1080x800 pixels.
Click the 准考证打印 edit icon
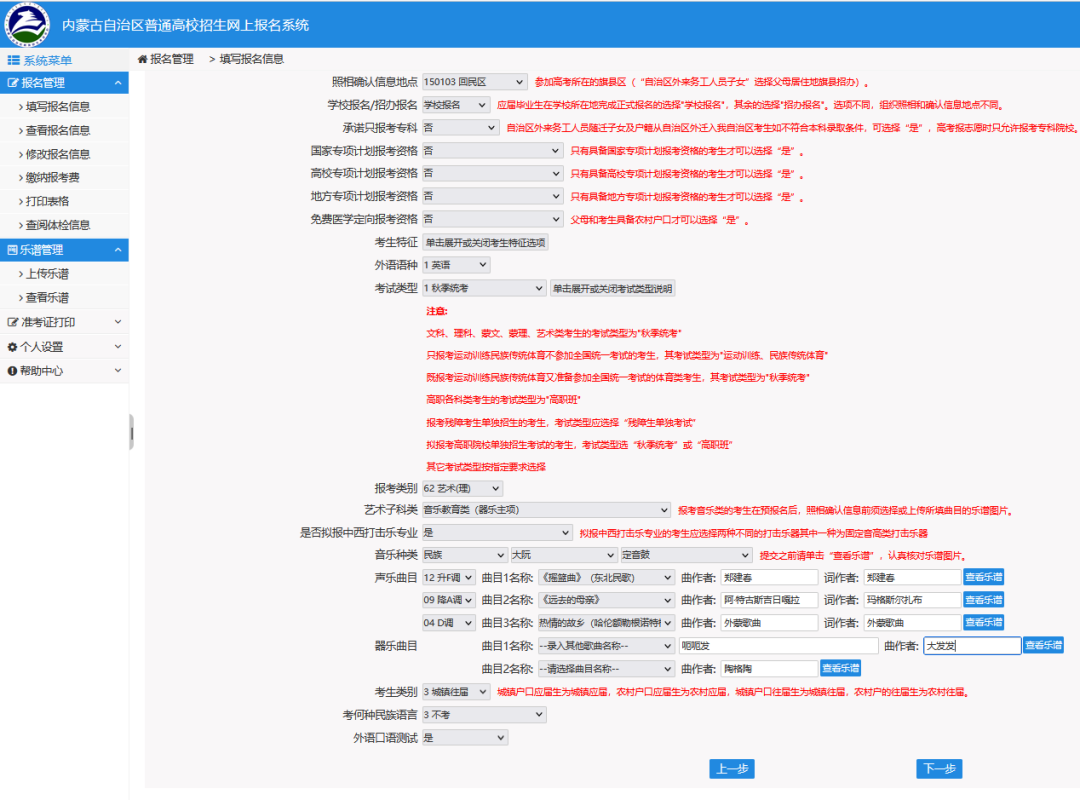(13, 323)
